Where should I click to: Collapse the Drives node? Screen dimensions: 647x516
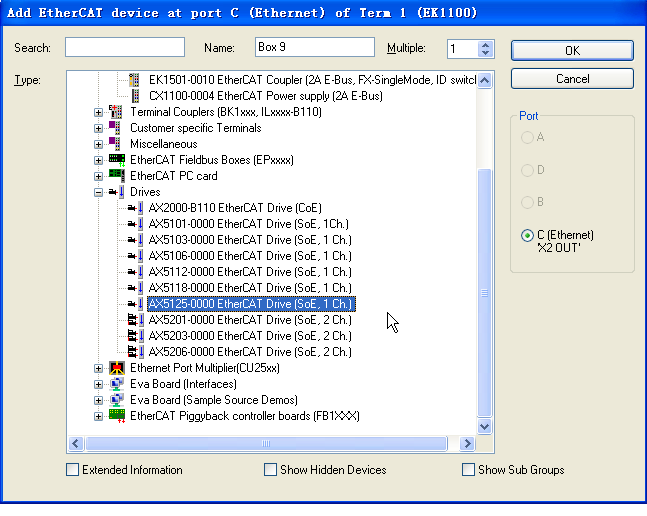[x=98, y=192]
